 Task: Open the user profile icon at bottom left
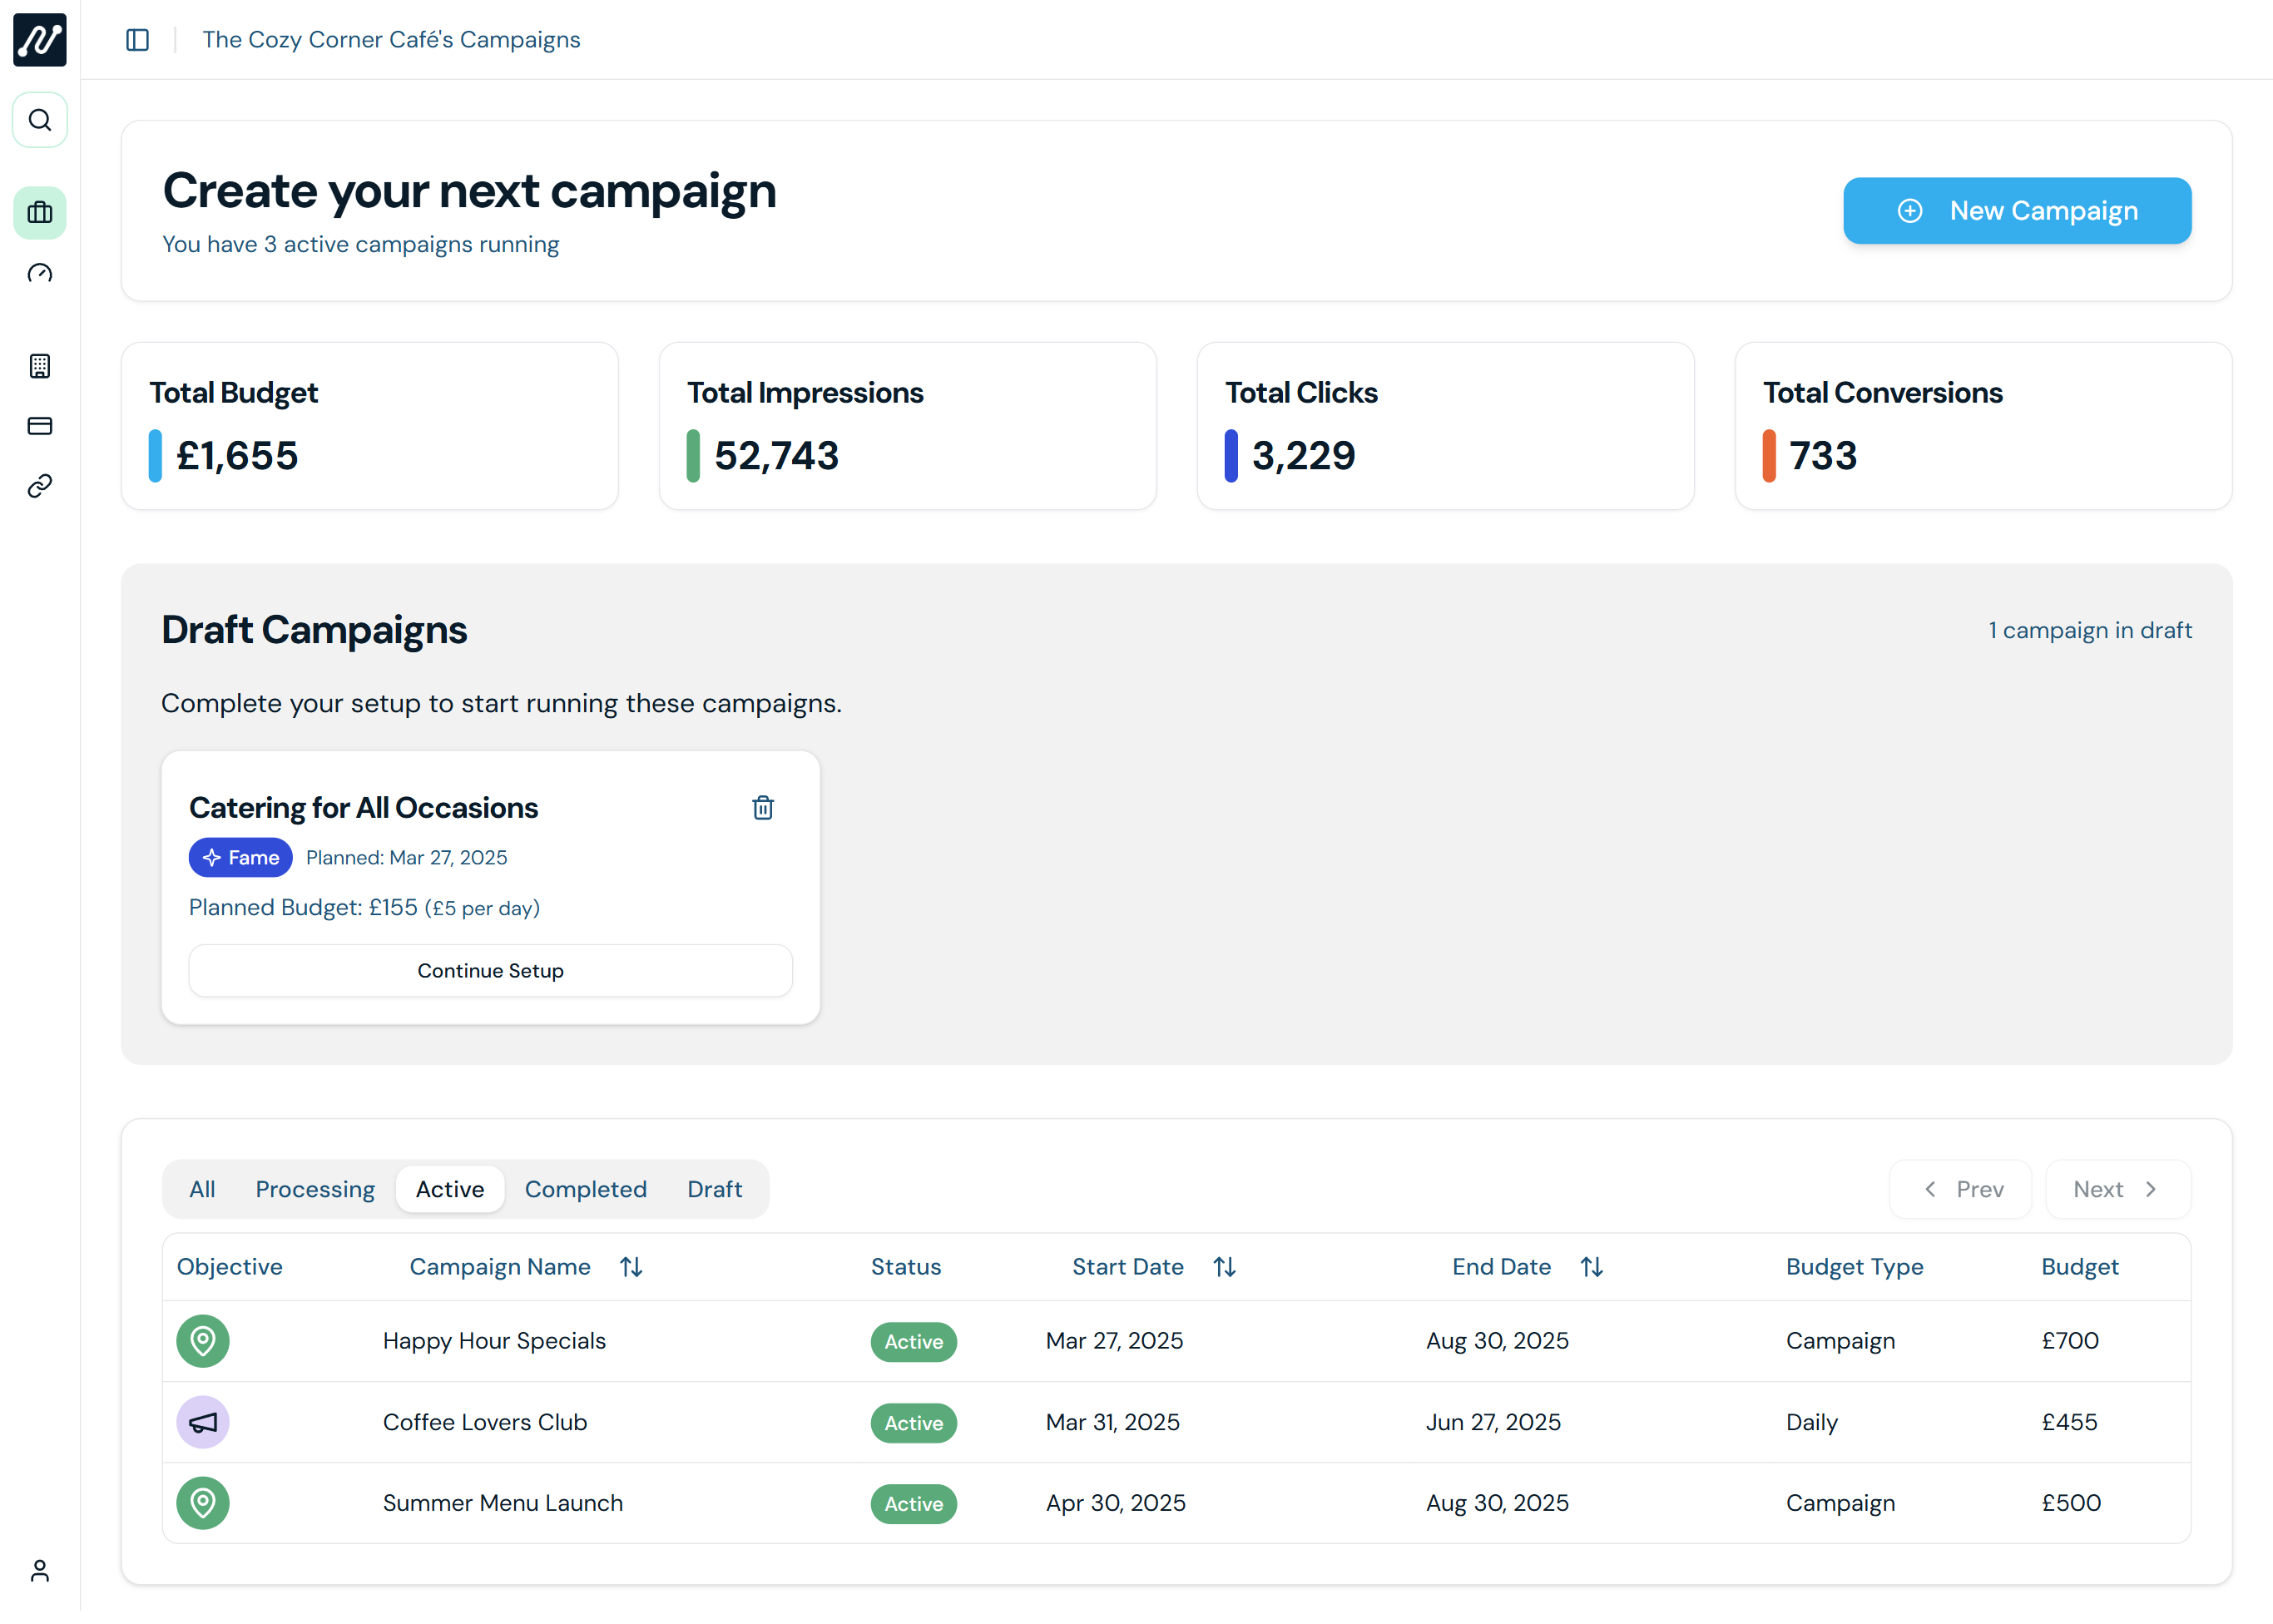point(40,1570)
